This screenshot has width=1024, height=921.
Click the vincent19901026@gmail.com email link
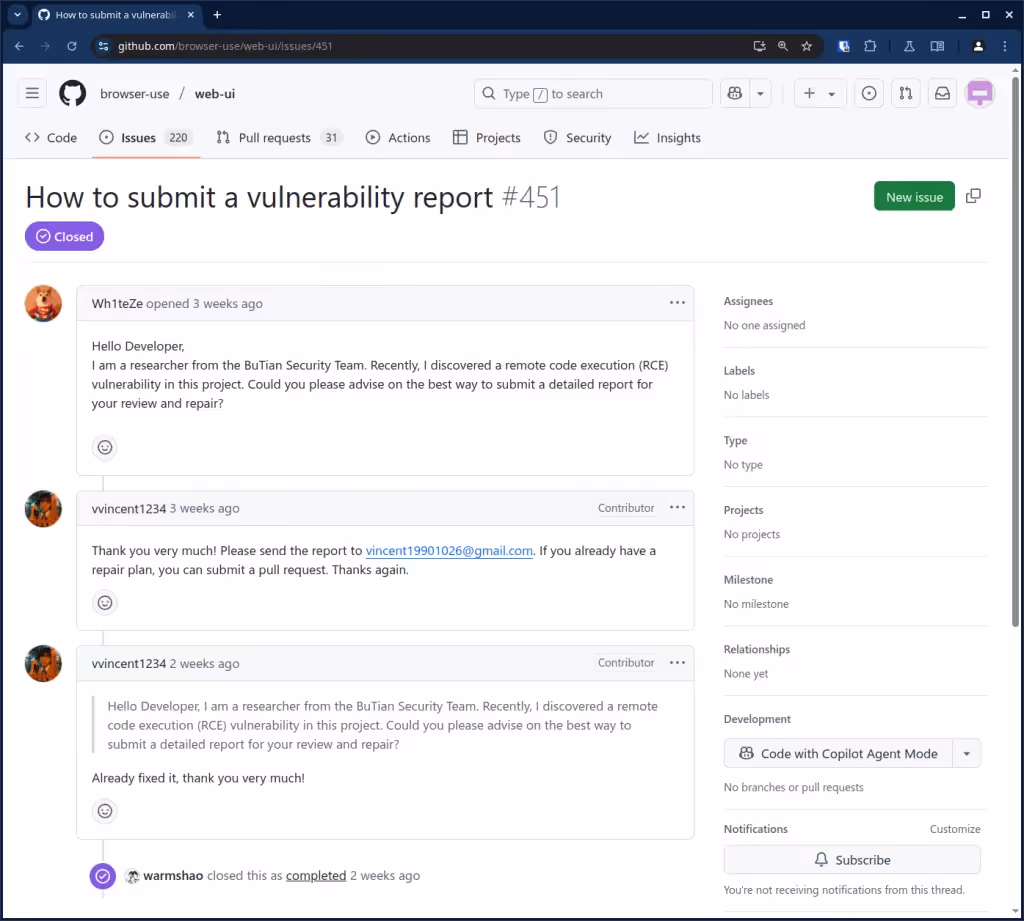tap(449, 551)
